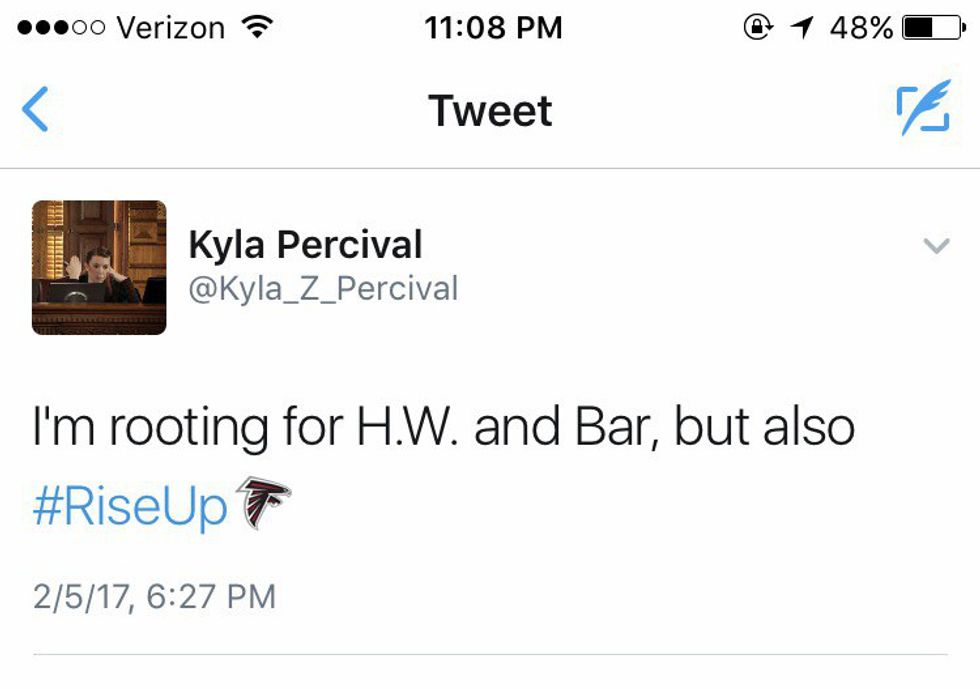
Task: Go back using the blue chevron
Action: (35, 110)
